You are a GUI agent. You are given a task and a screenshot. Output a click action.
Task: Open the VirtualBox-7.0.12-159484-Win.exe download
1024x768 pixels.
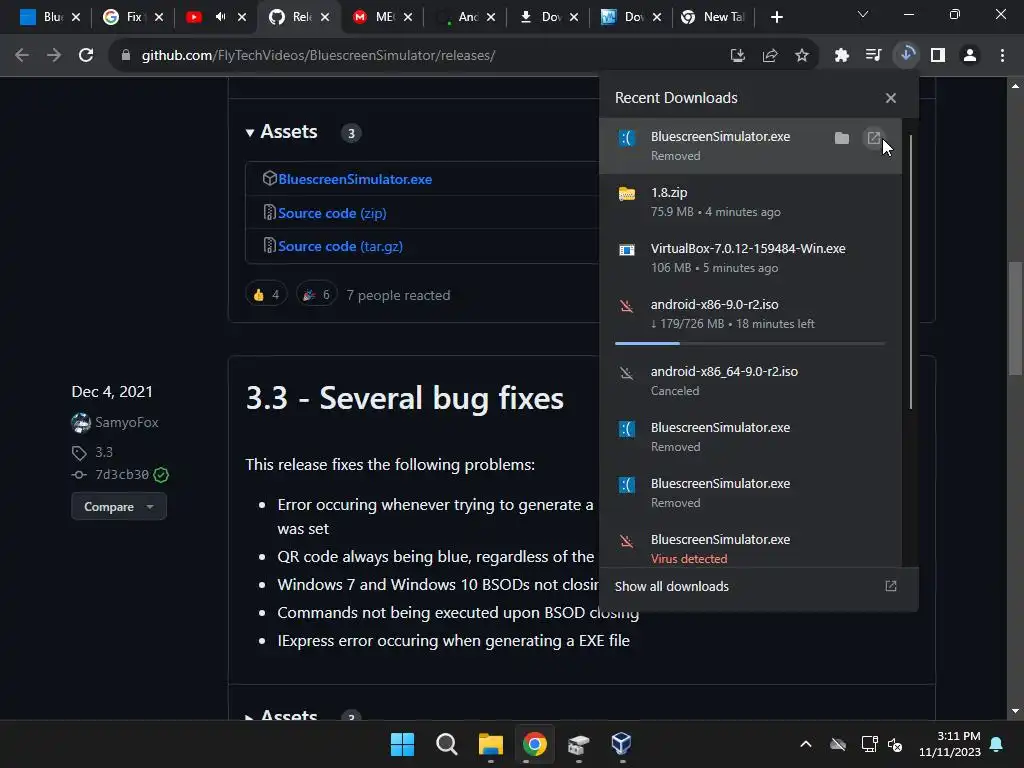[x=750, y=258]
